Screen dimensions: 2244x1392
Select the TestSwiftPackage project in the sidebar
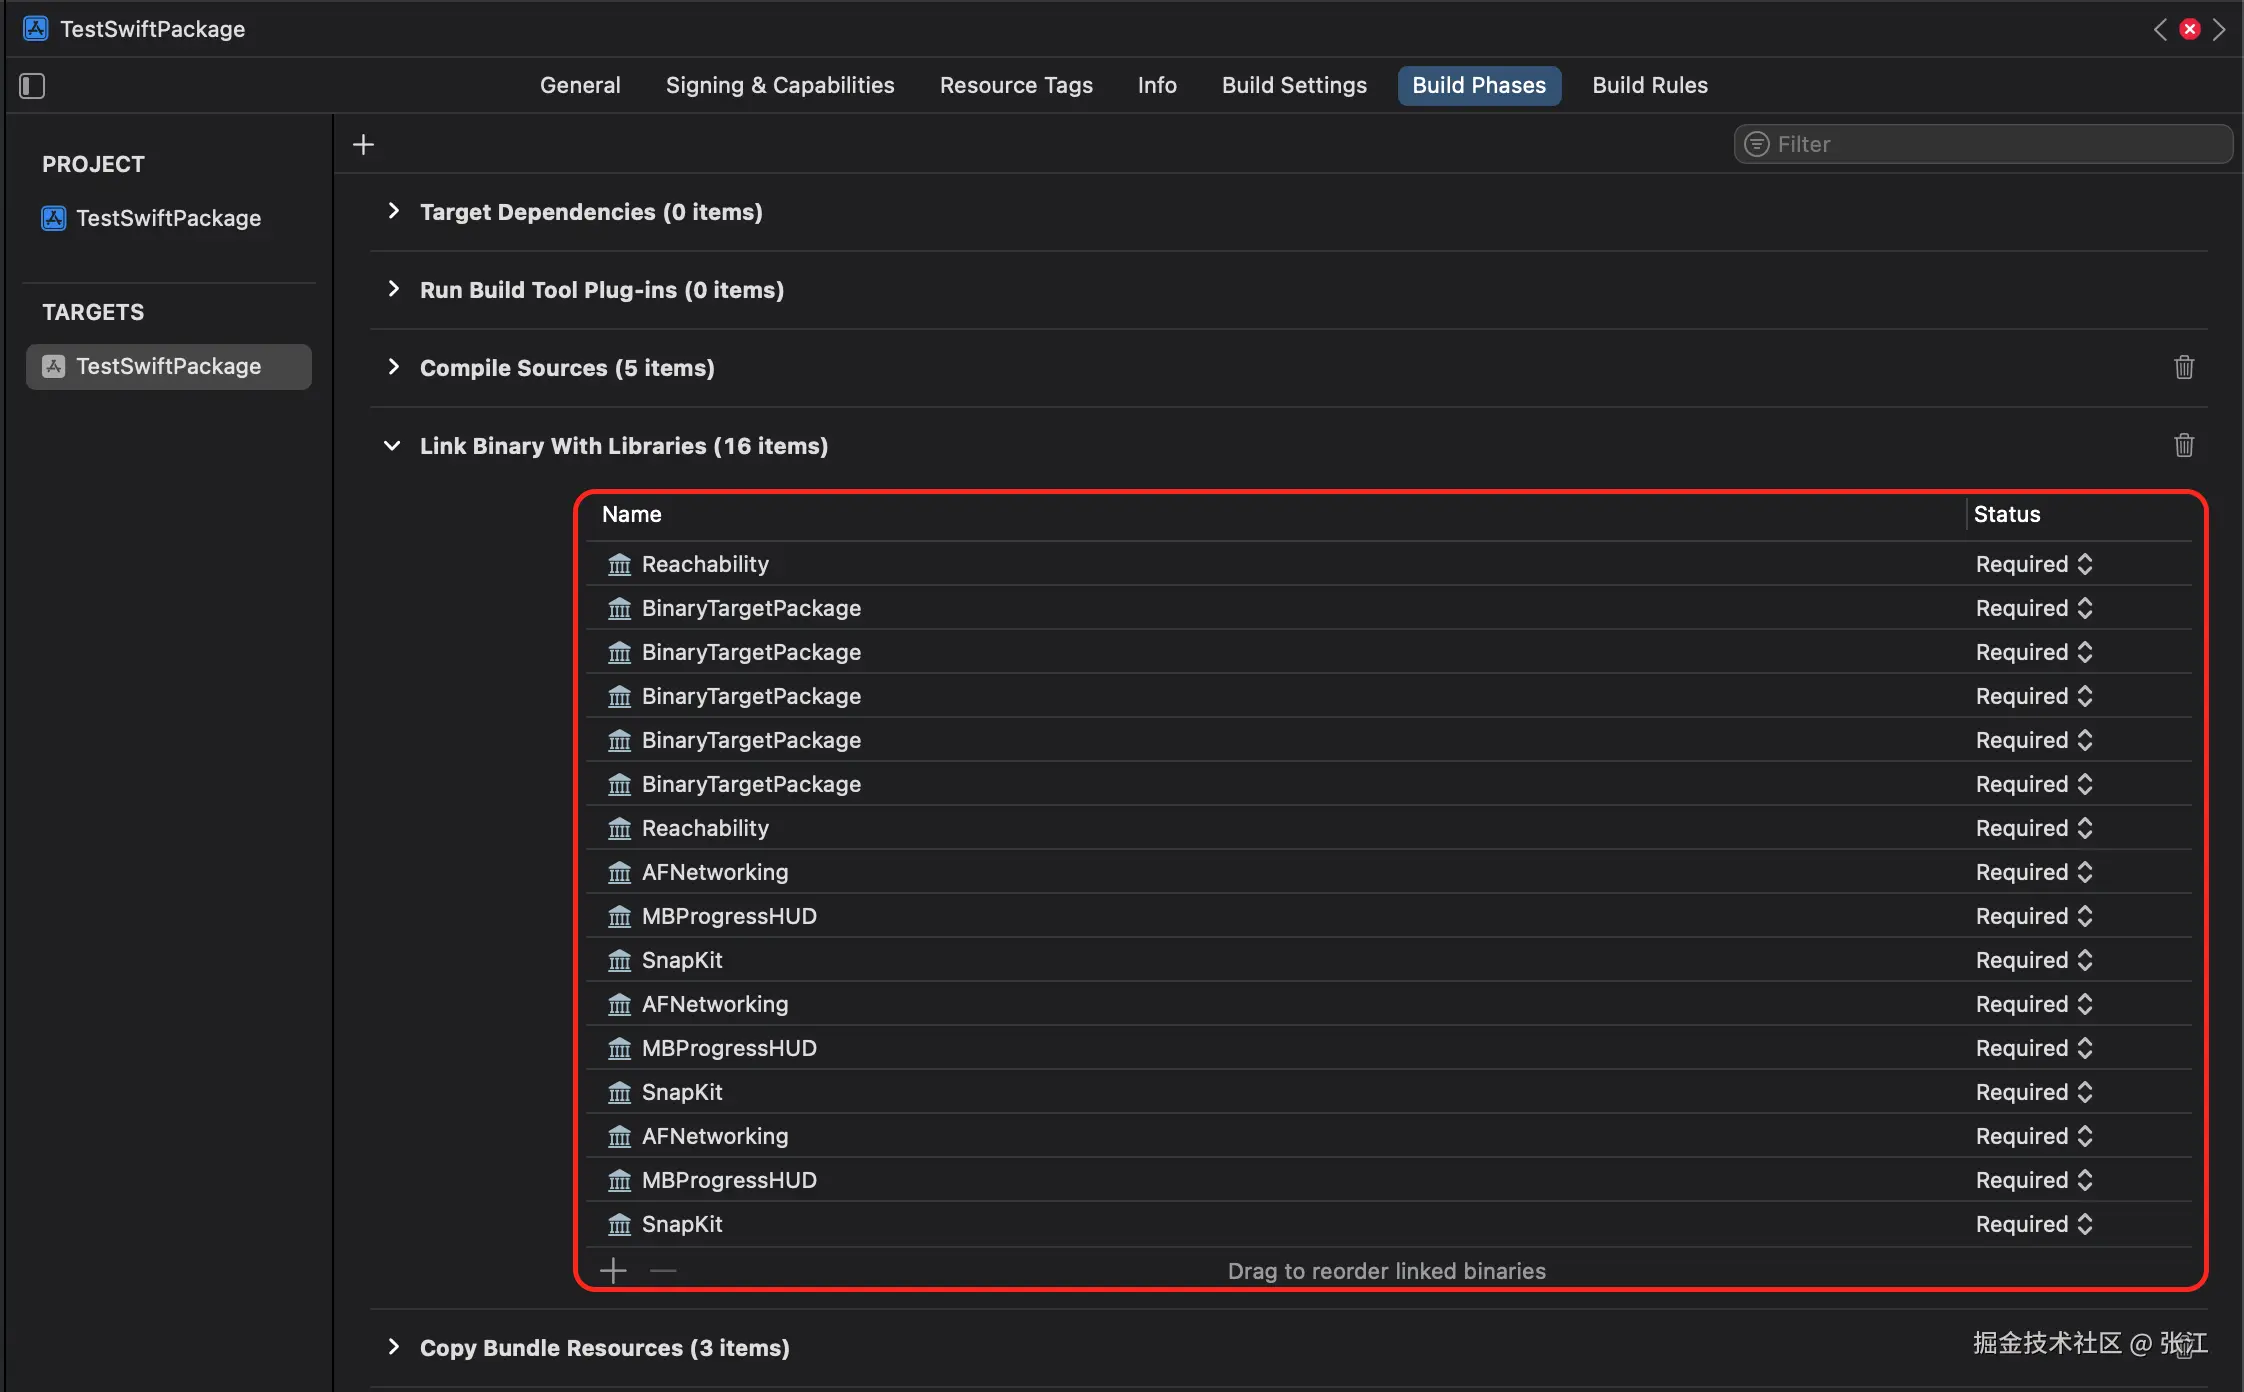[168, 218]
